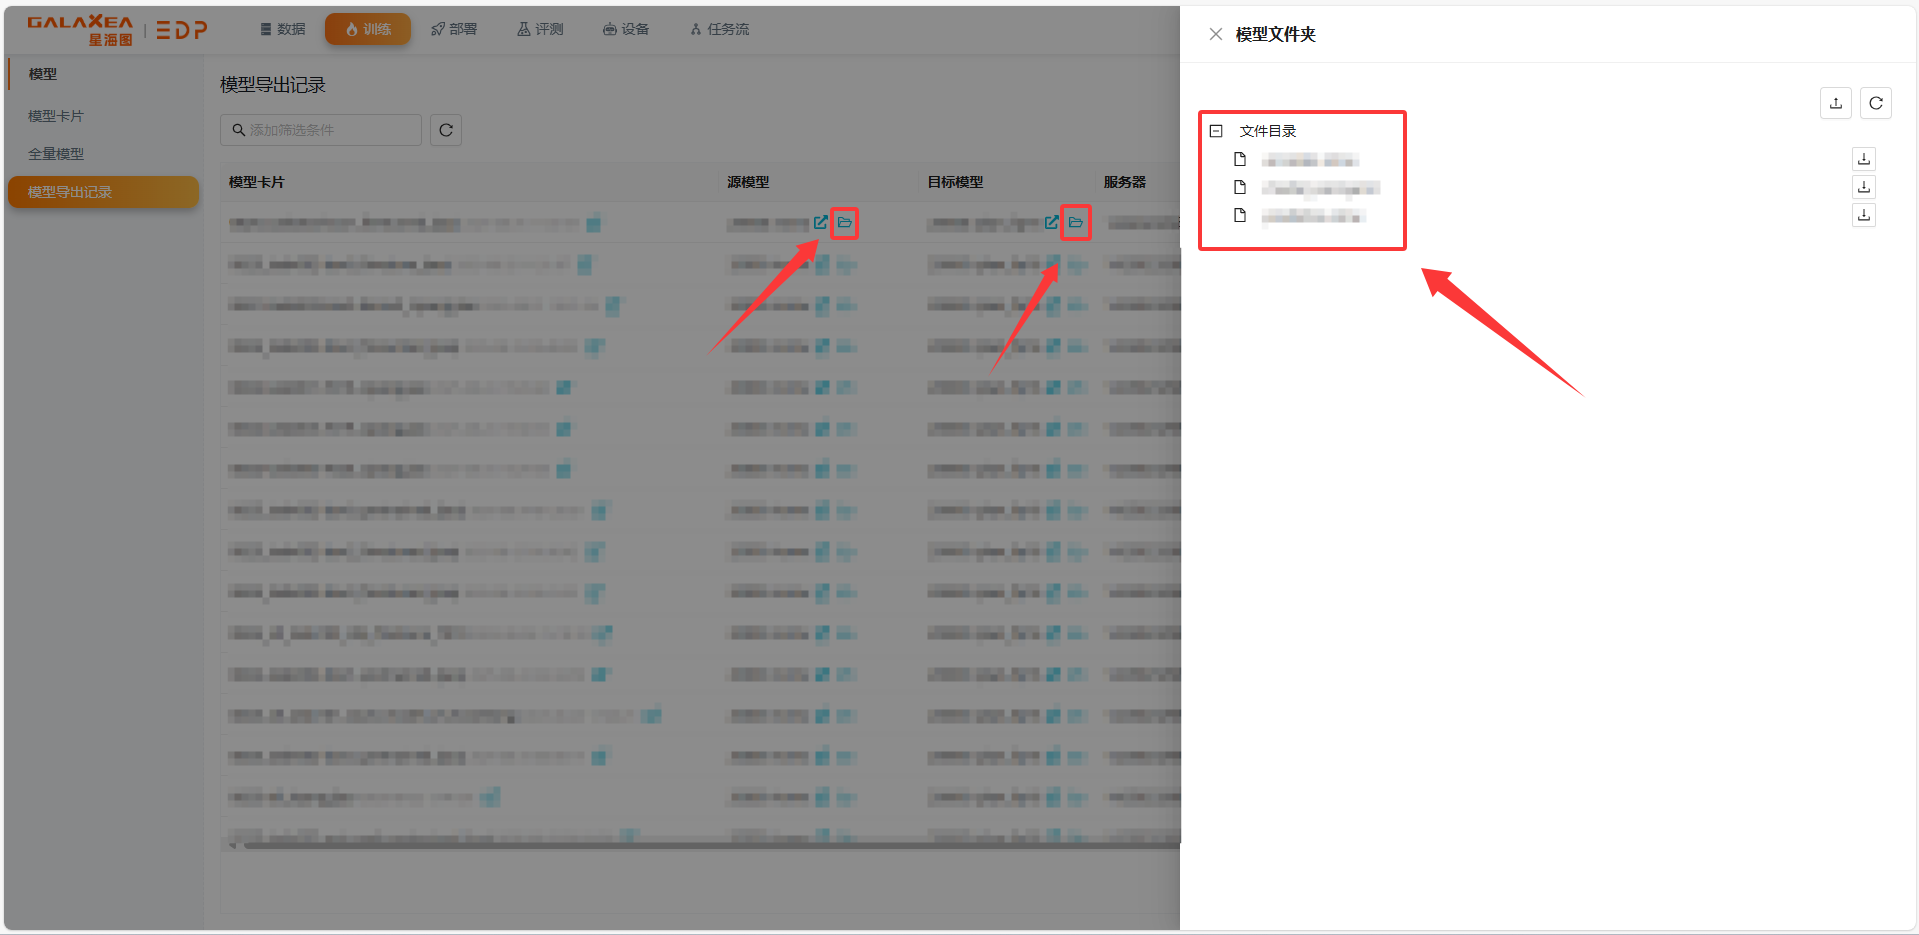Select the third file in 文件目录
The image size is (1919, 935).
1311,216
